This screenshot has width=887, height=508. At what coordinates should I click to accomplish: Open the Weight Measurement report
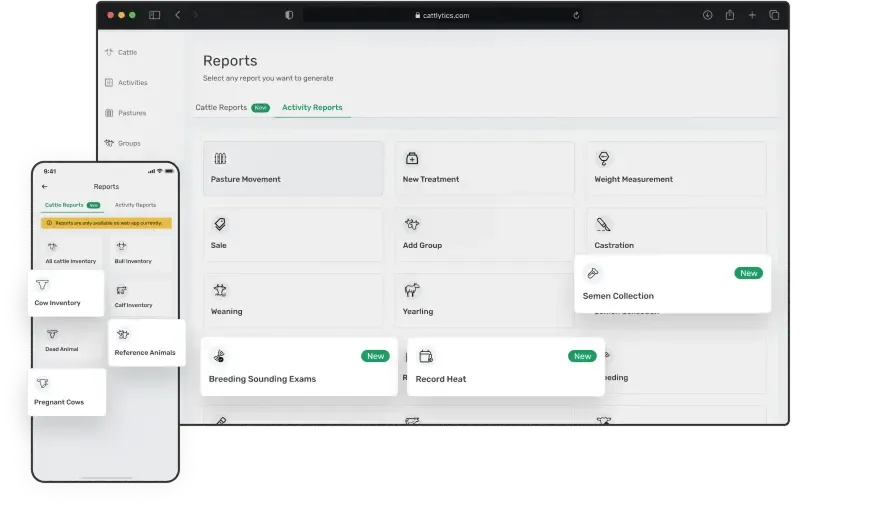click(677, 169)
